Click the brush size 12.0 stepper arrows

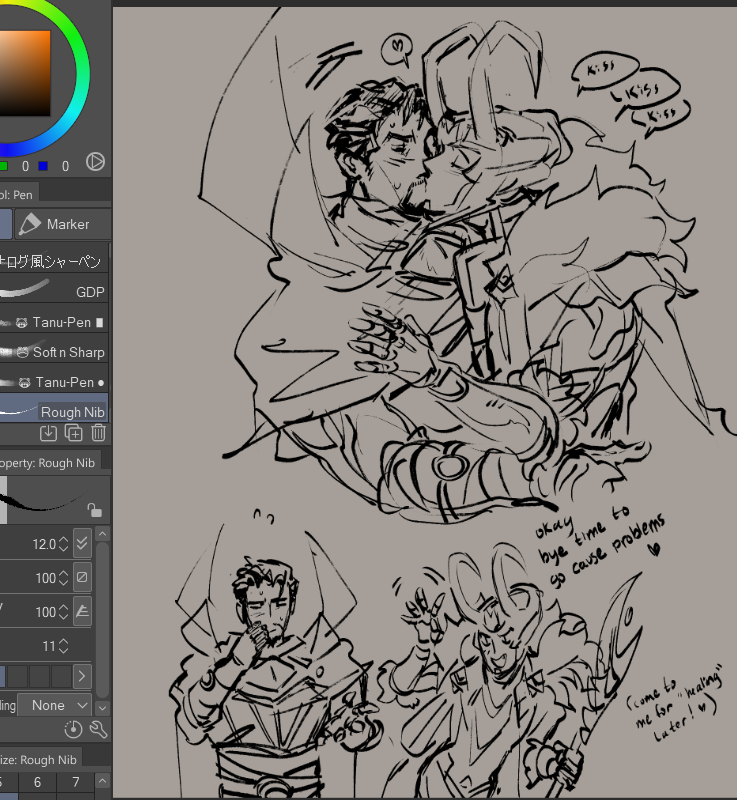pos(63,544)
